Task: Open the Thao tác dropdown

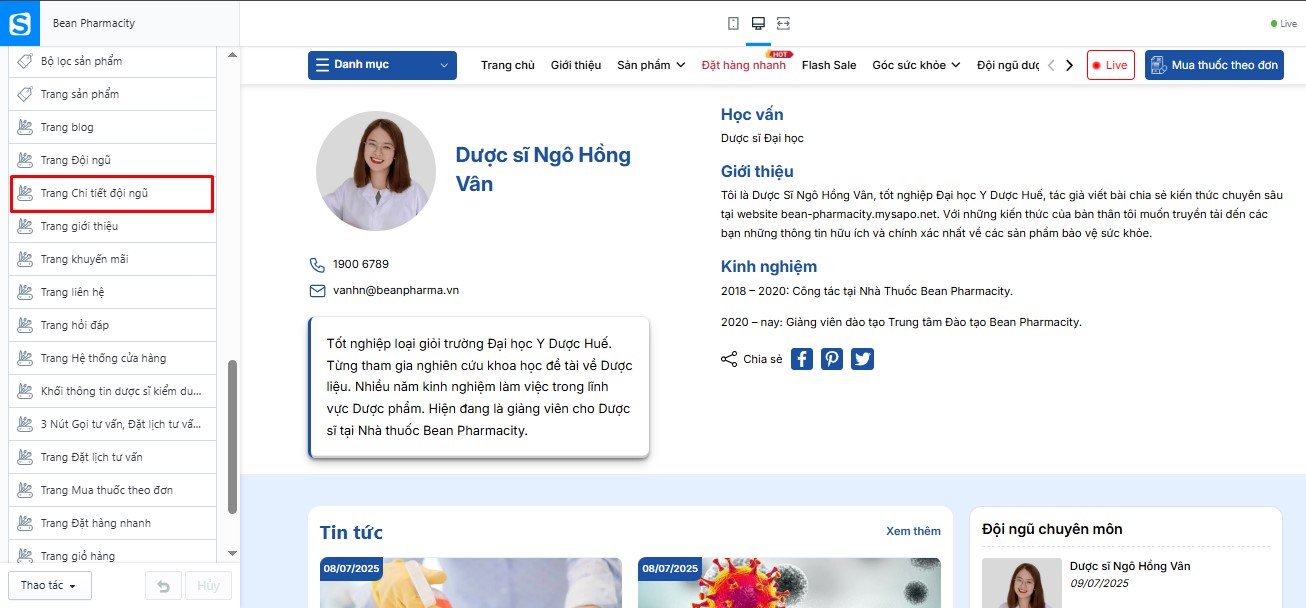Action: point(50,585)
